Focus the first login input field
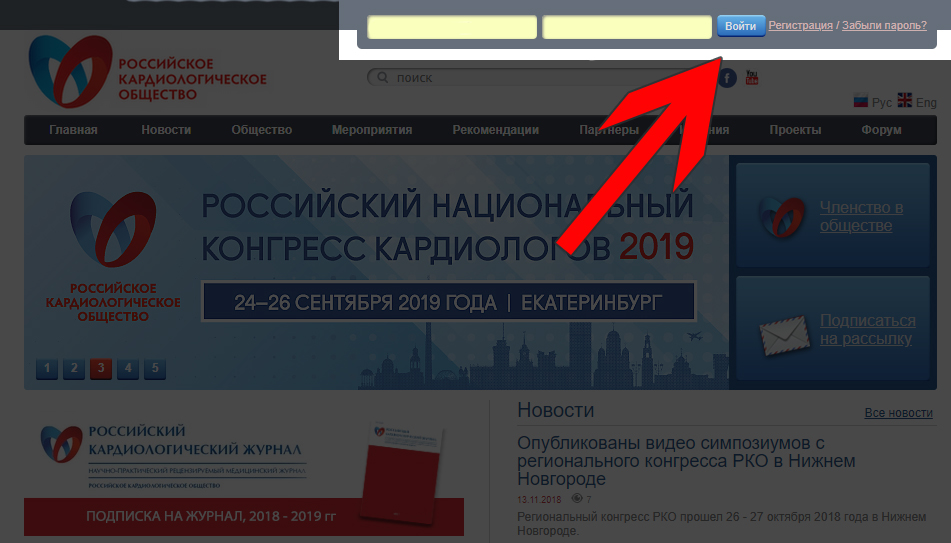 click(452, 27)
